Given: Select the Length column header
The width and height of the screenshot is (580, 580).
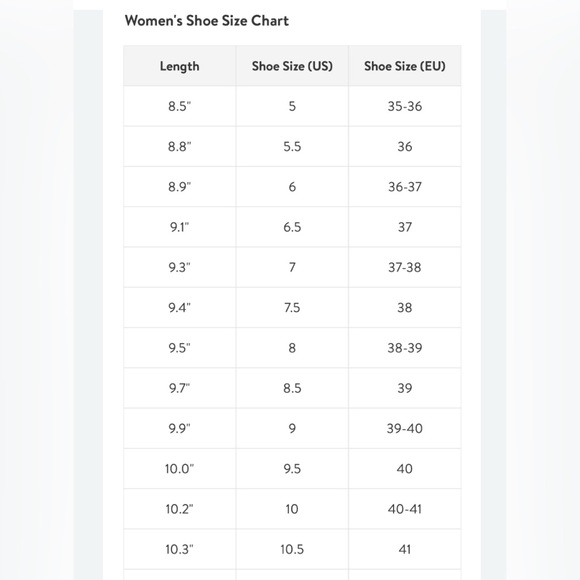Looking at the screenshot, I should click(180, 66).
